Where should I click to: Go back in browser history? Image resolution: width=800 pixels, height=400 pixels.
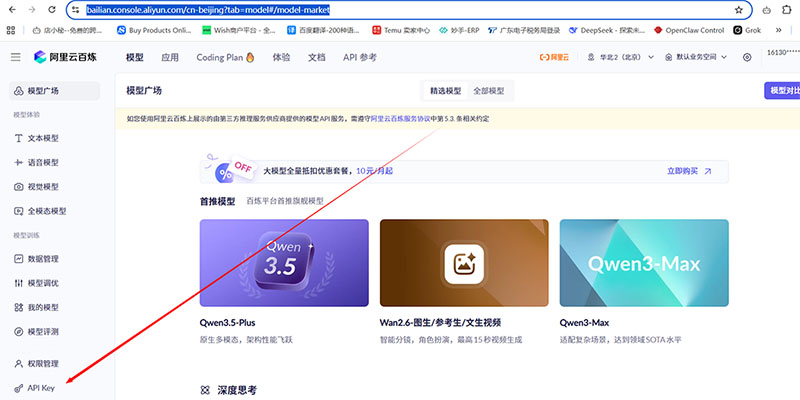pyautogui.click(x=12, y=10)
